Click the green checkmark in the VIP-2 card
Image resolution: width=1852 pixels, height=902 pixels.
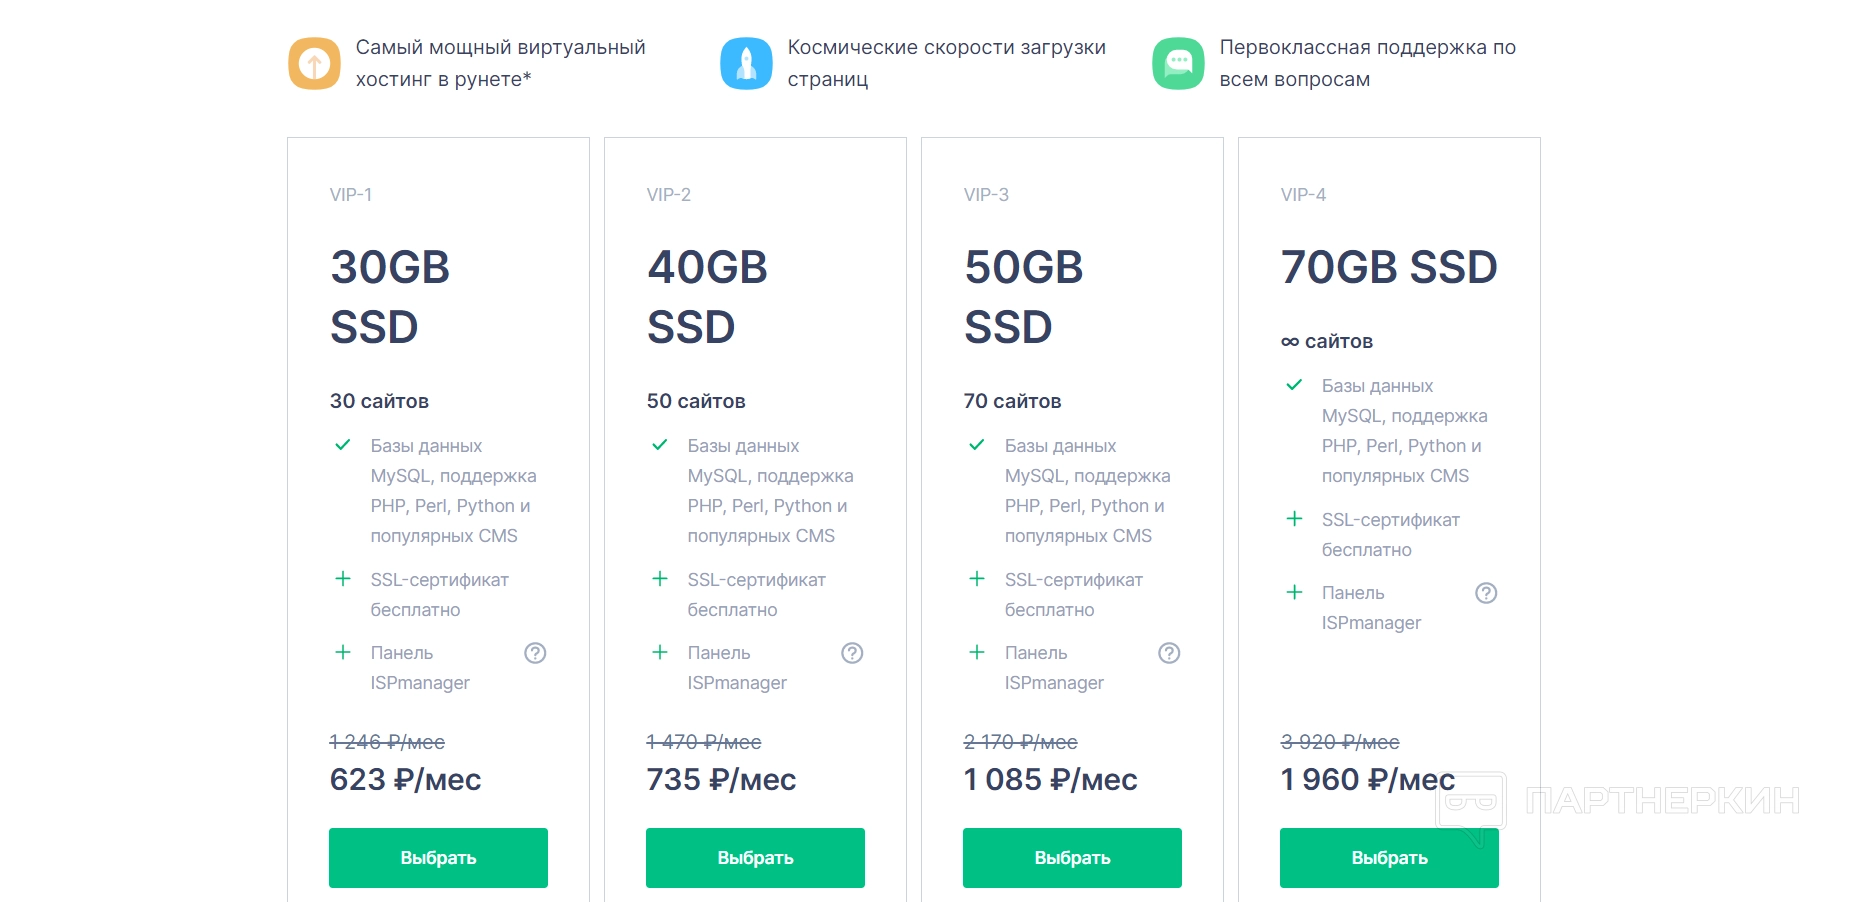click(x=660, y=445)
